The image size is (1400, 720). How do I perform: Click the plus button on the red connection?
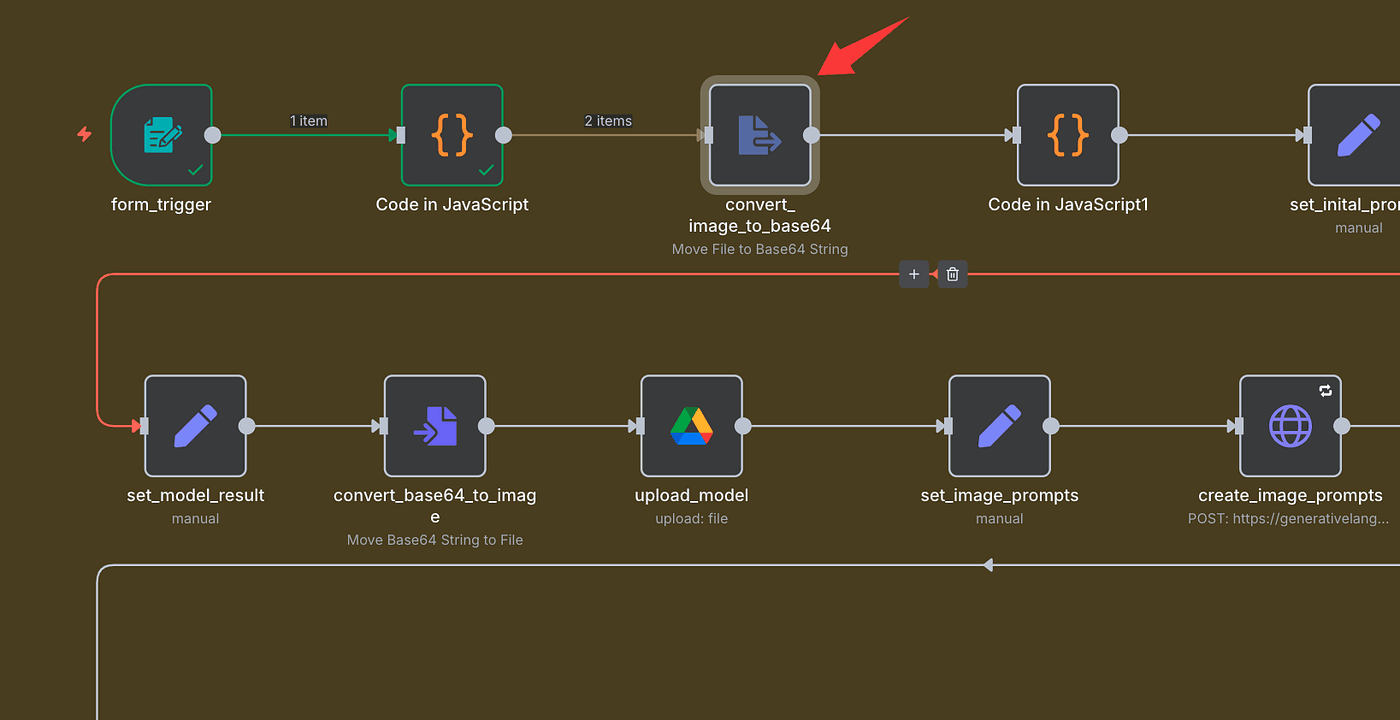coord(914,274)
